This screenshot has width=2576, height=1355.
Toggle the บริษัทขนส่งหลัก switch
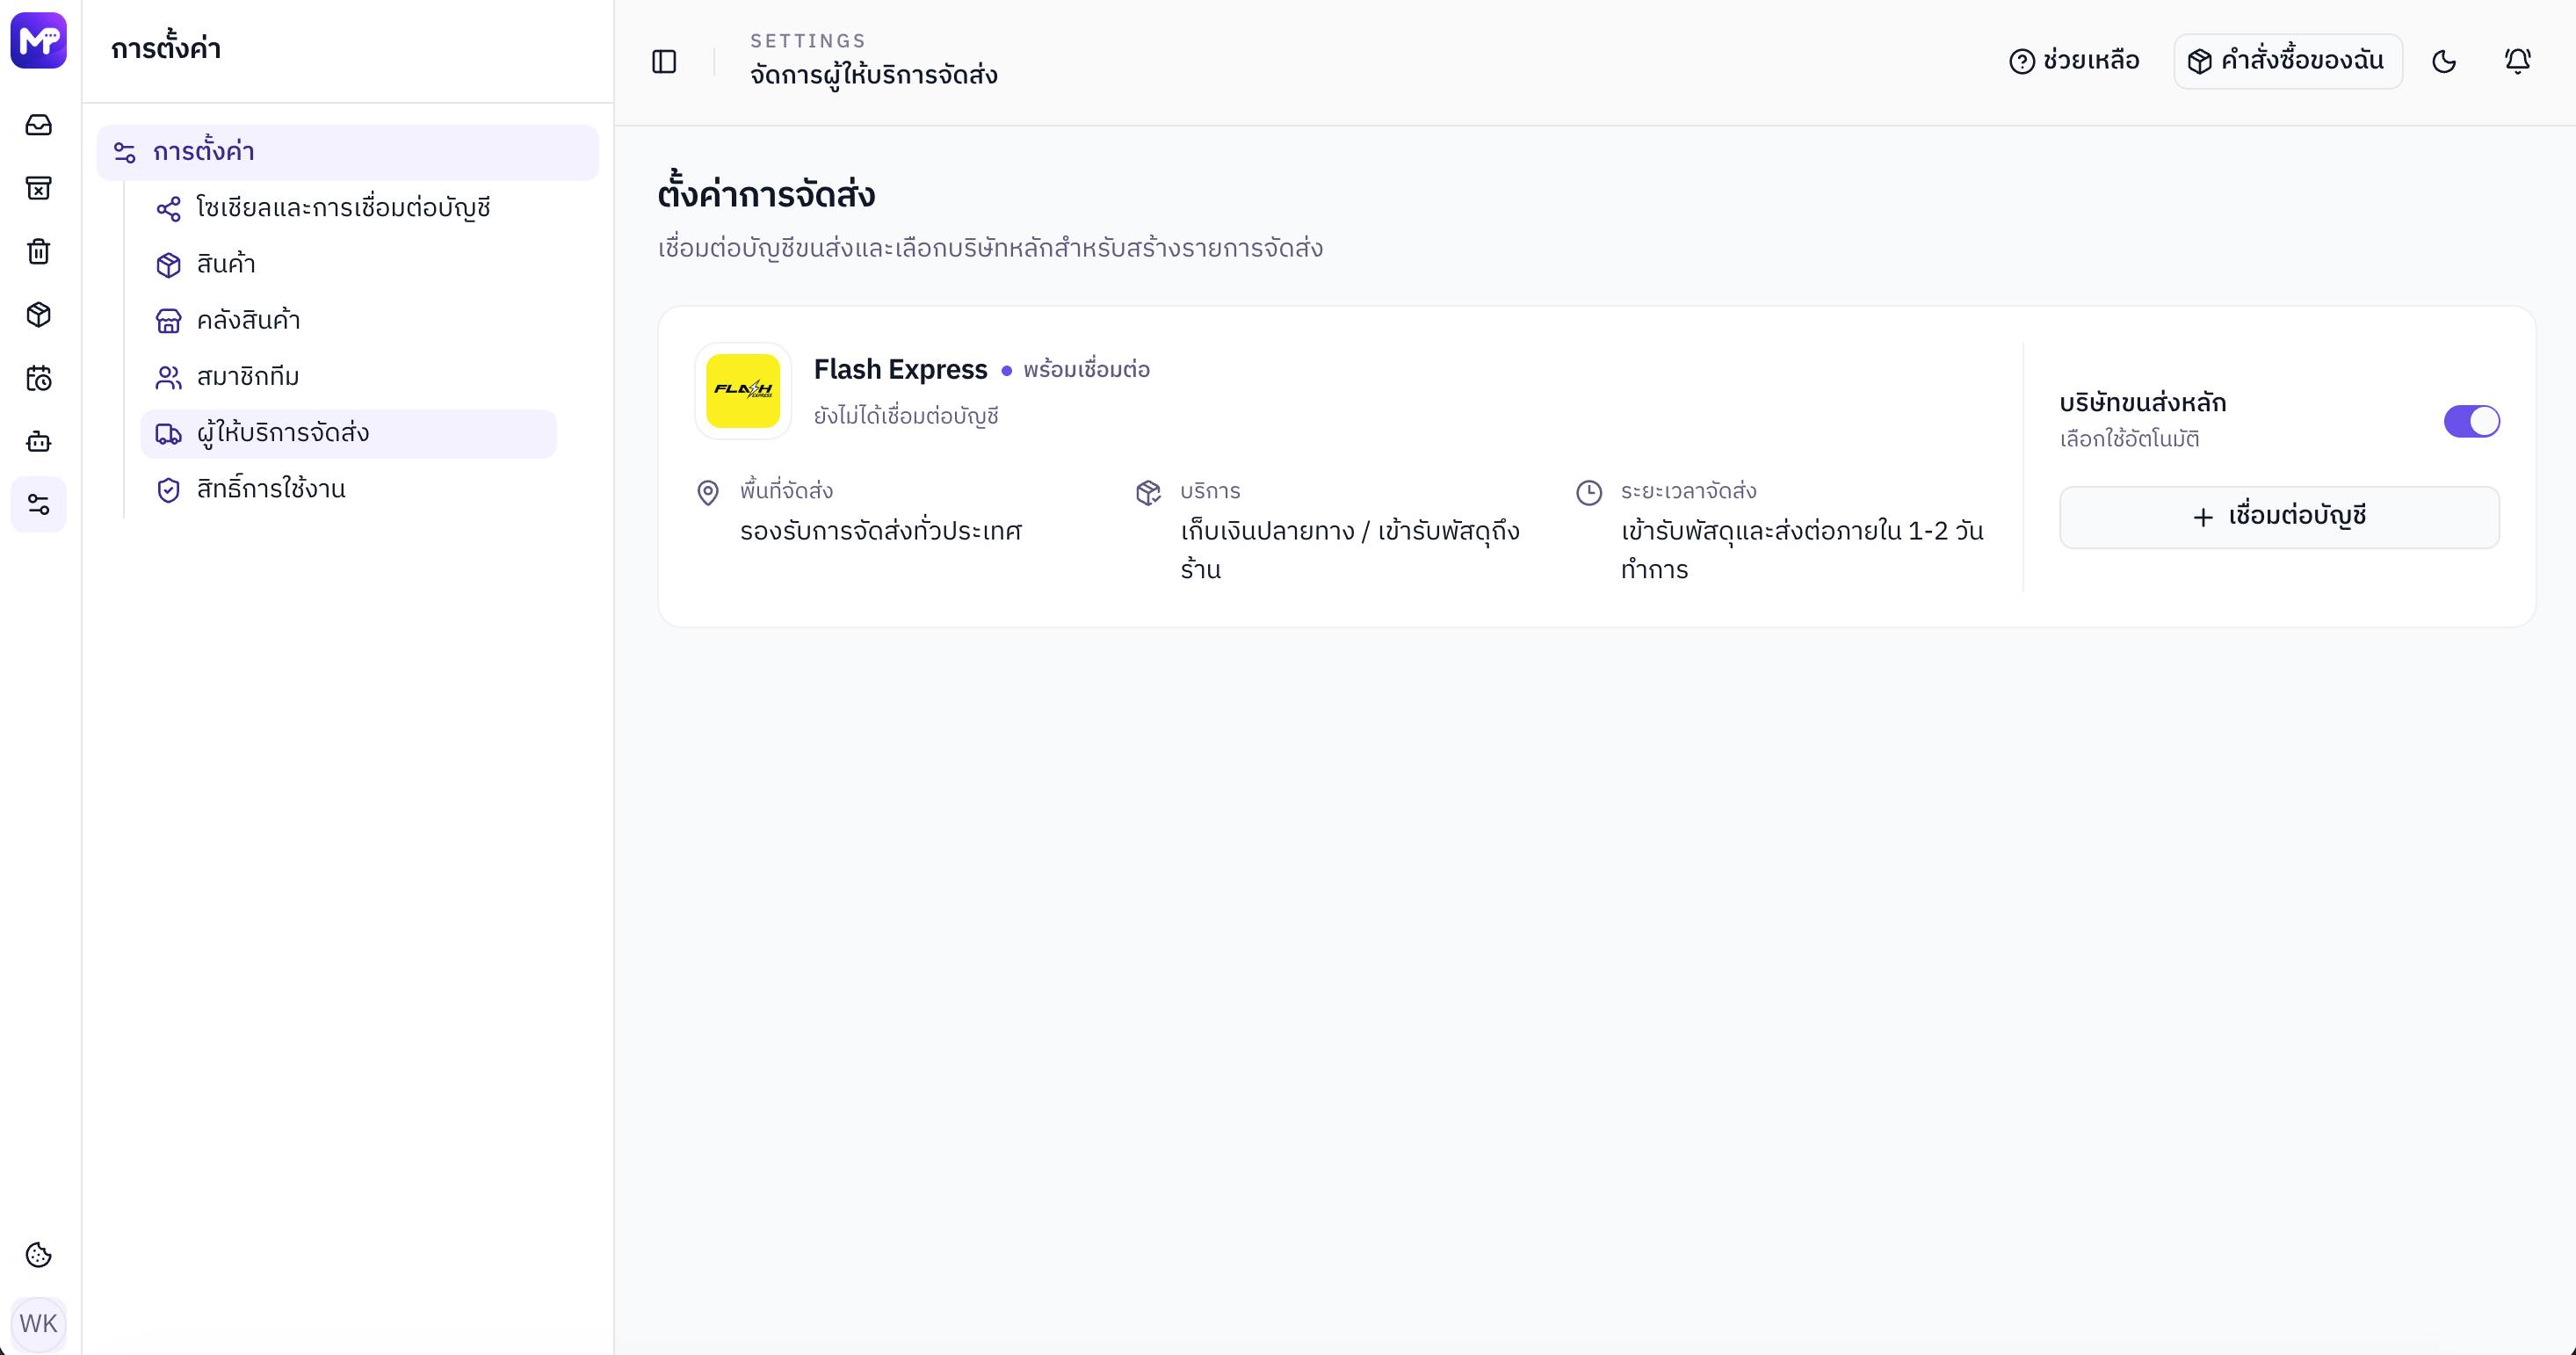tap(2472, 421)
